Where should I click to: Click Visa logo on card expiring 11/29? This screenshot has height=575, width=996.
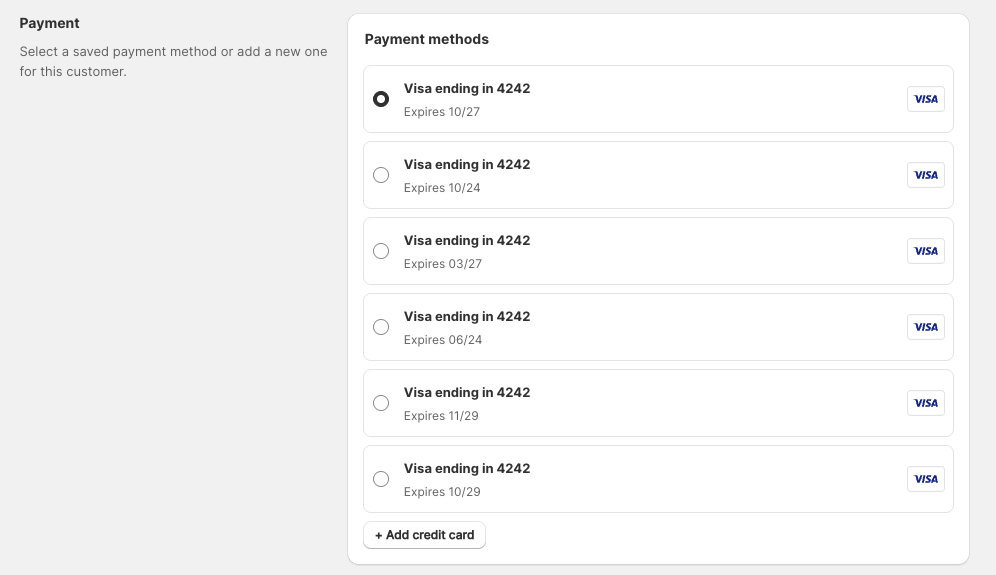[x=925, y=403]
